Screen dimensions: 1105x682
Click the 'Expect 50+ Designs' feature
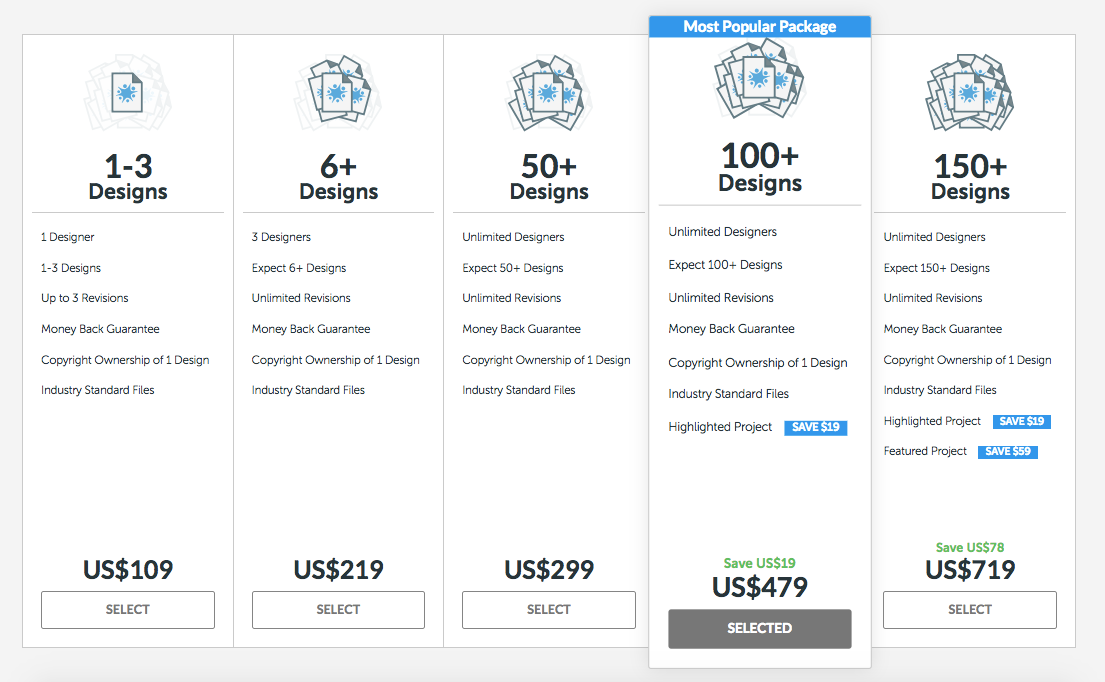click(x=513, y=268)
